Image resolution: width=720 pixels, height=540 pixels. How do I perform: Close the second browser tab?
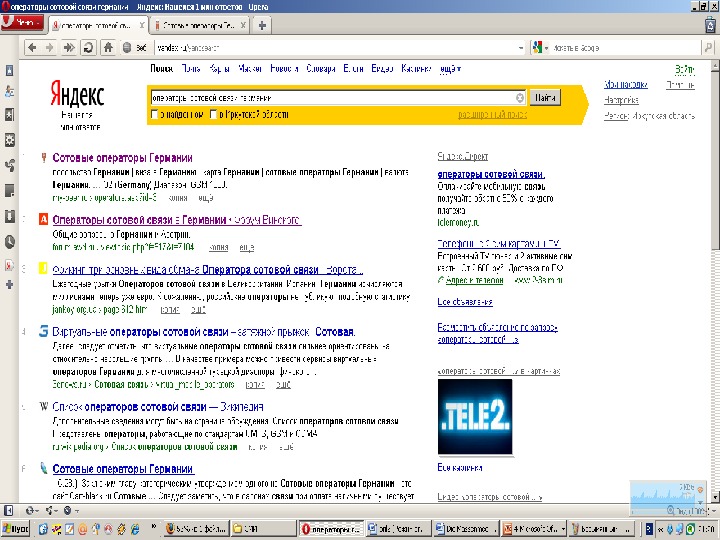click(243, 25)
